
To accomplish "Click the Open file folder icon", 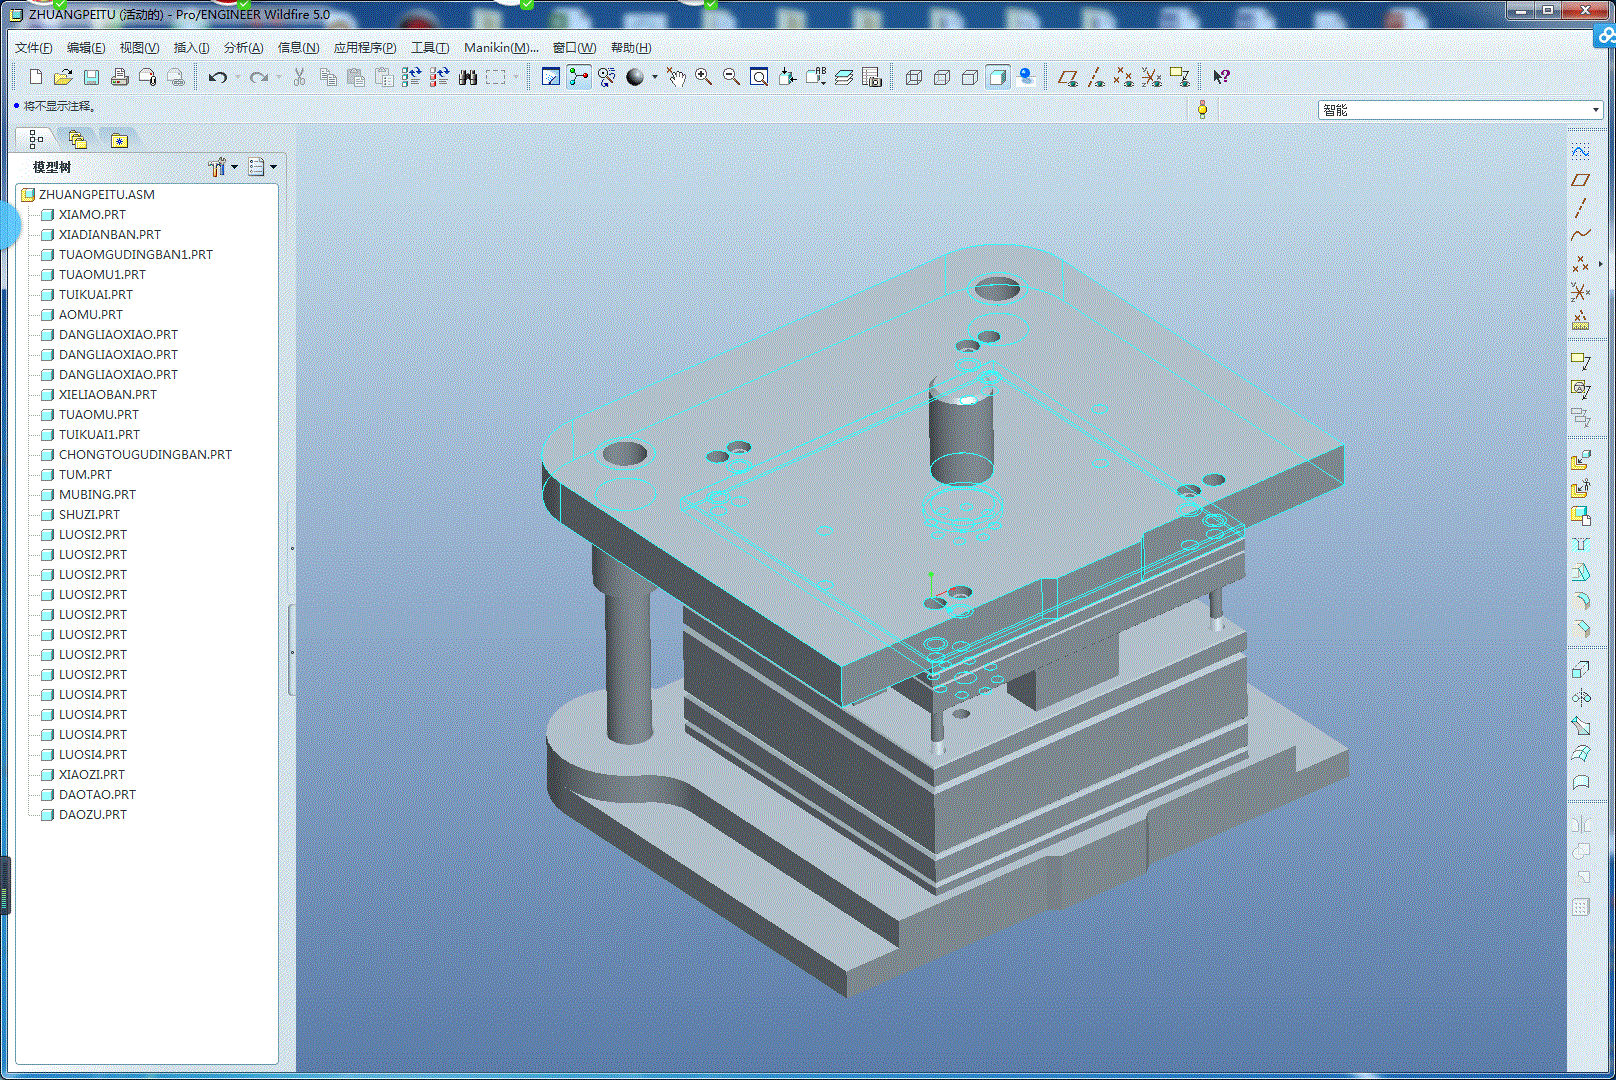I will pos(63,77).
